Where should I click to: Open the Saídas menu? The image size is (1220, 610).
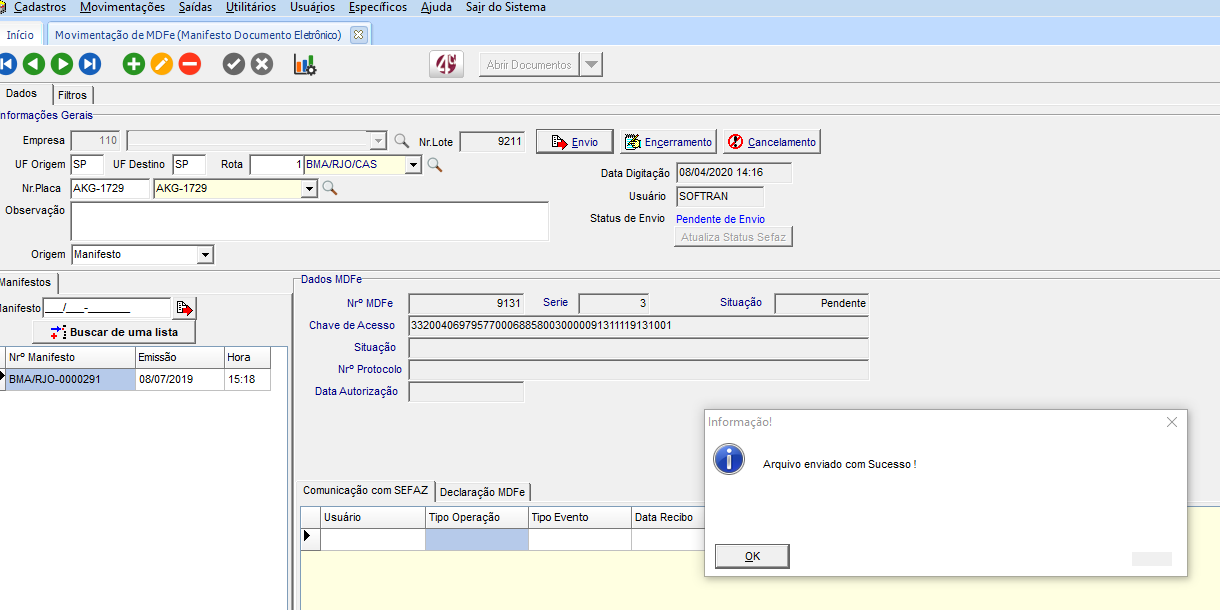click(195, 7)
